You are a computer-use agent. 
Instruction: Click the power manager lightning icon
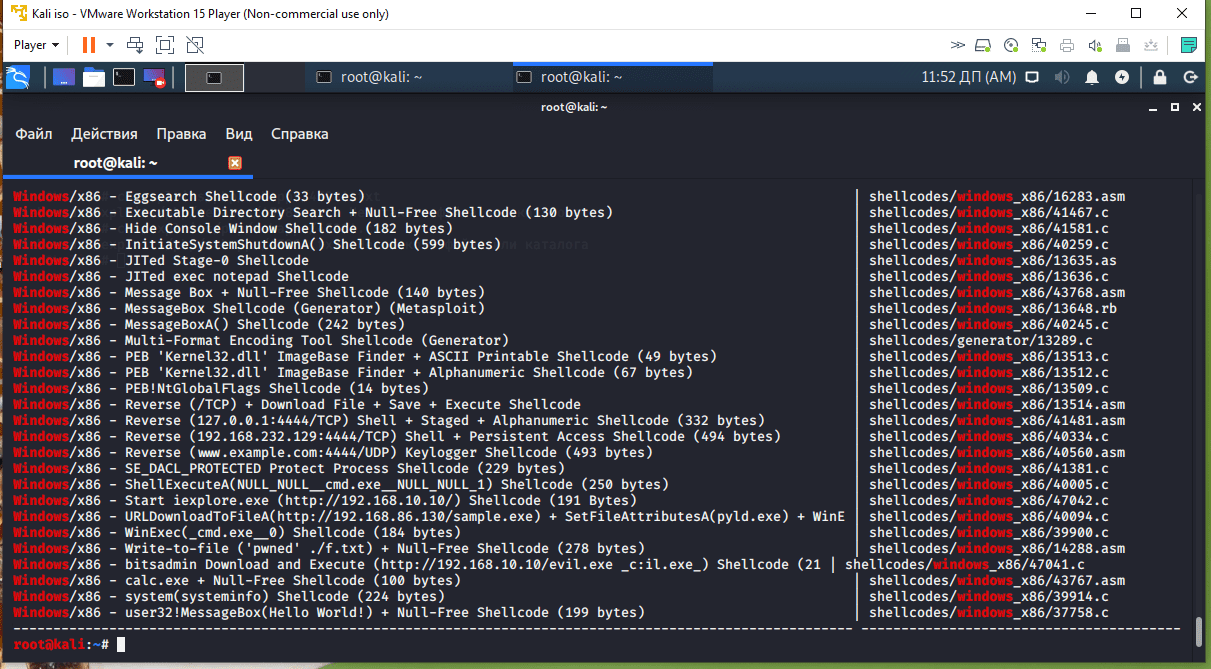point(1122,77)
